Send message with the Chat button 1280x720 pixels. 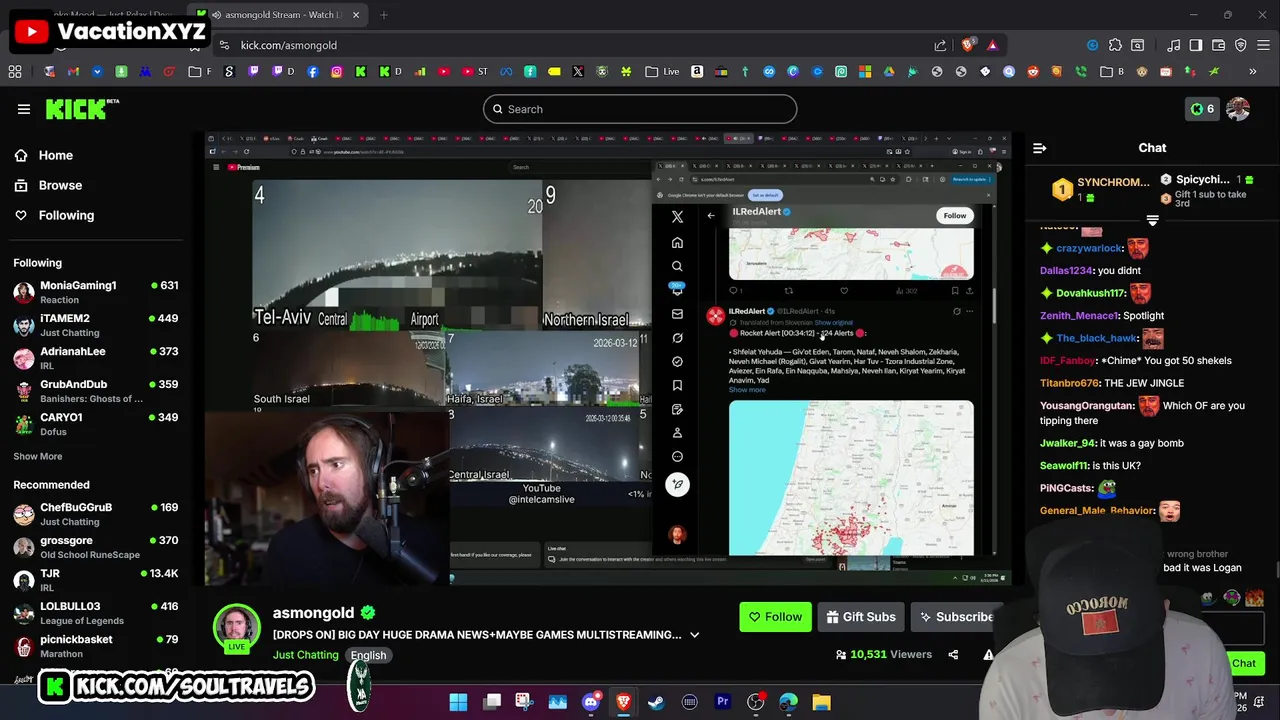pyautogui.click(x=1243, y=663)
